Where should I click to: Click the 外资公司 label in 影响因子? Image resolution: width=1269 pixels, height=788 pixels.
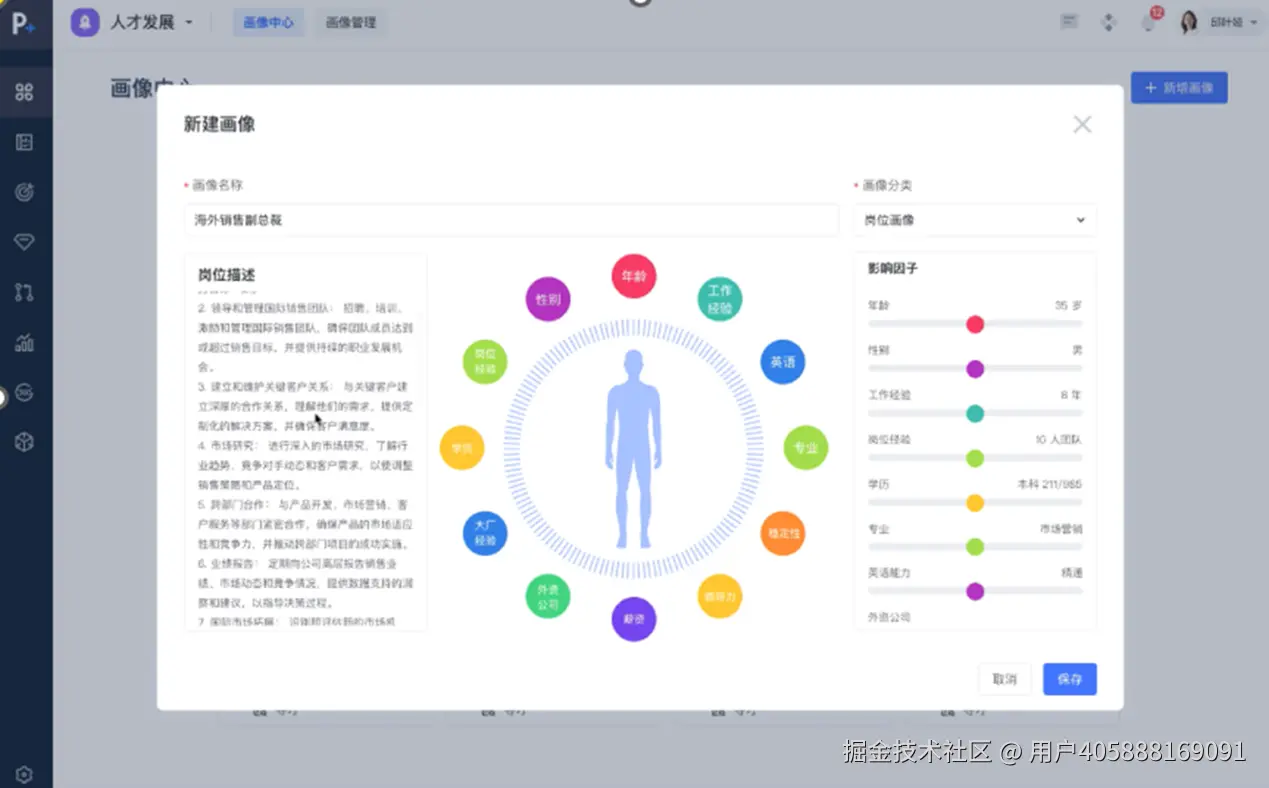point(889,618)
